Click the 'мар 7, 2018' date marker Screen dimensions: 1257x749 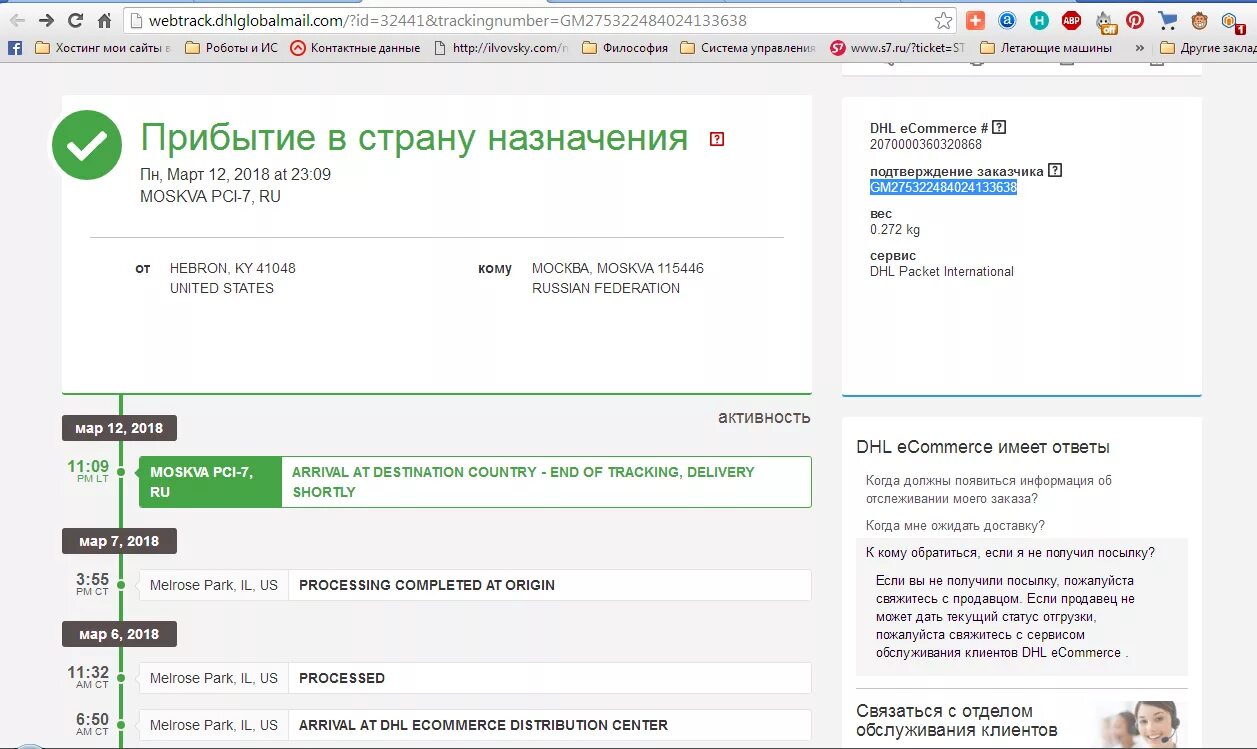(x=119, y=541)
